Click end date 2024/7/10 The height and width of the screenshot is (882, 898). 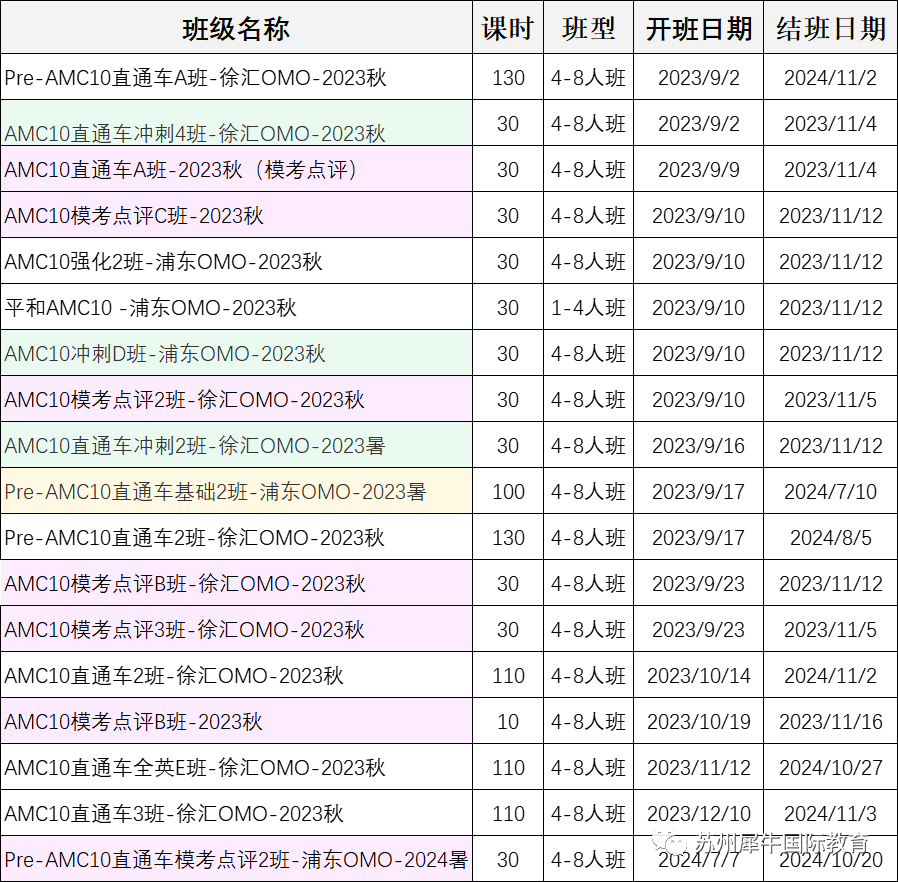(x=830, y=491)
